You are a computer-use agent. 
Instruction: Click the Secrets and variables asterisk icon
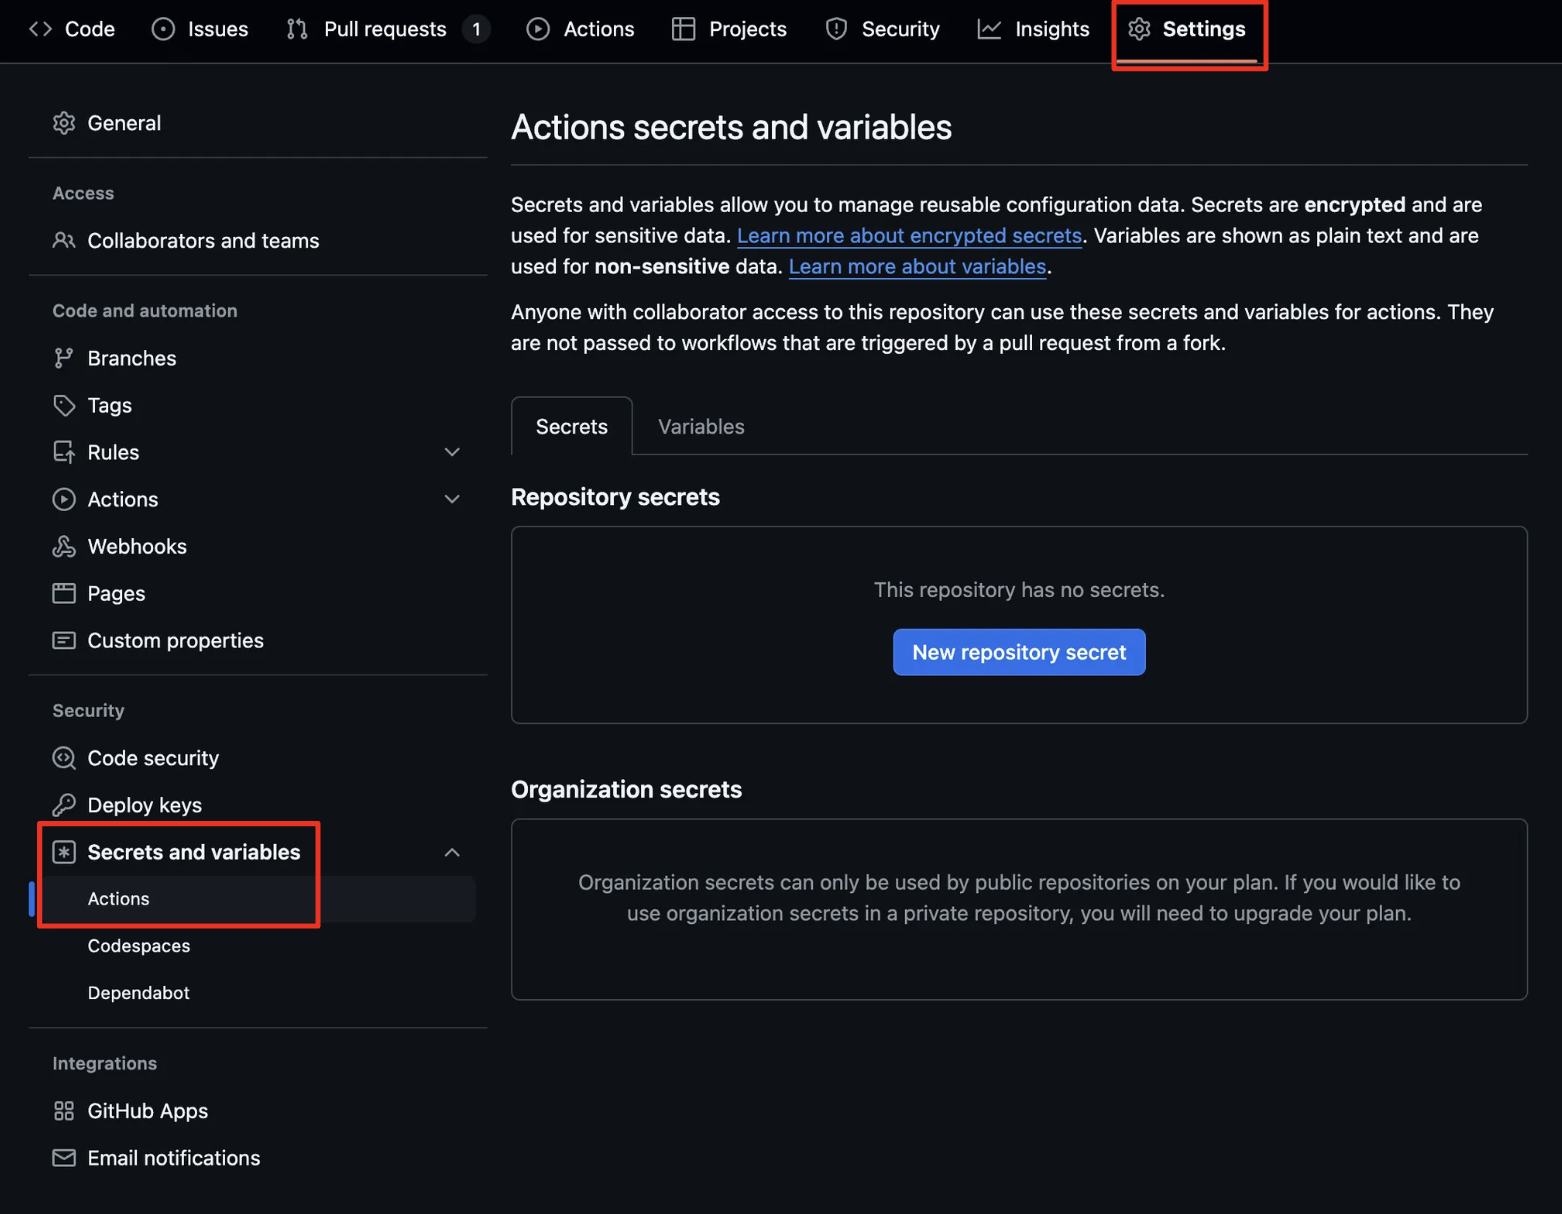[x=64, y=852]
